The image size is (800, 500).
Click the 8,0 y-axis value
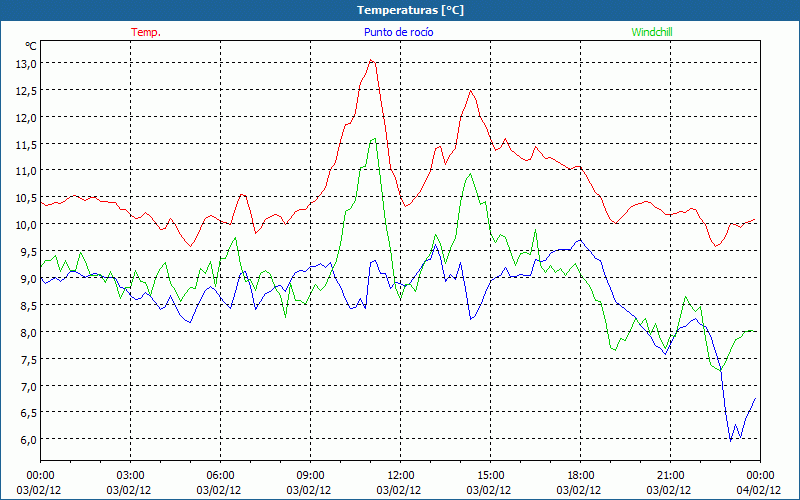point(28,333)
